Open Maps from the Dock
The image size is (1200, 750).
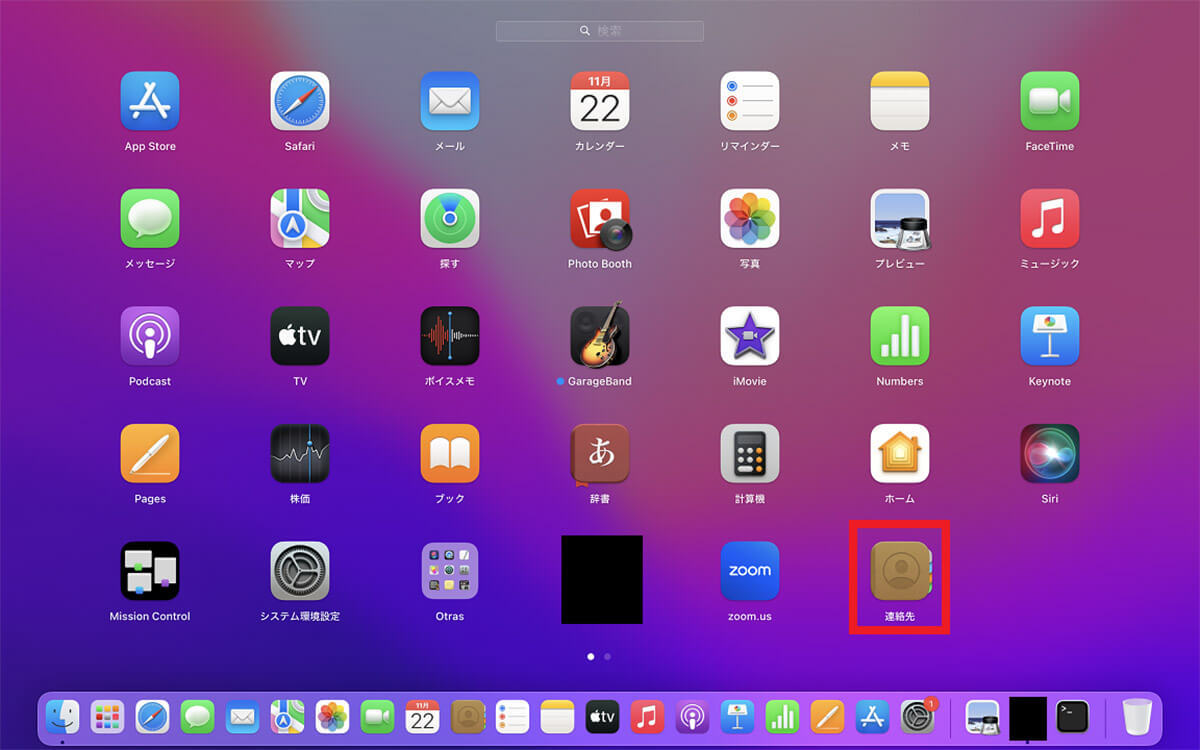tap(287, 716)
